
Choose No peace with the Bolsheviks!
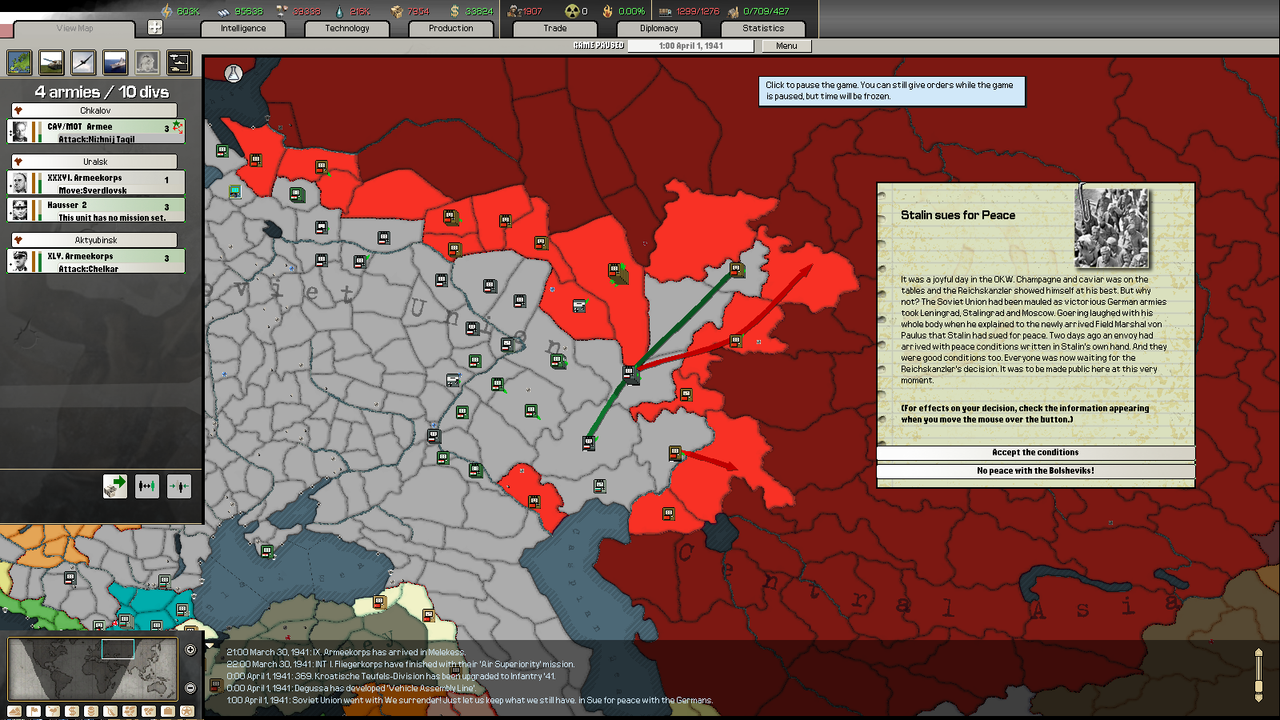coord(1035,470)
